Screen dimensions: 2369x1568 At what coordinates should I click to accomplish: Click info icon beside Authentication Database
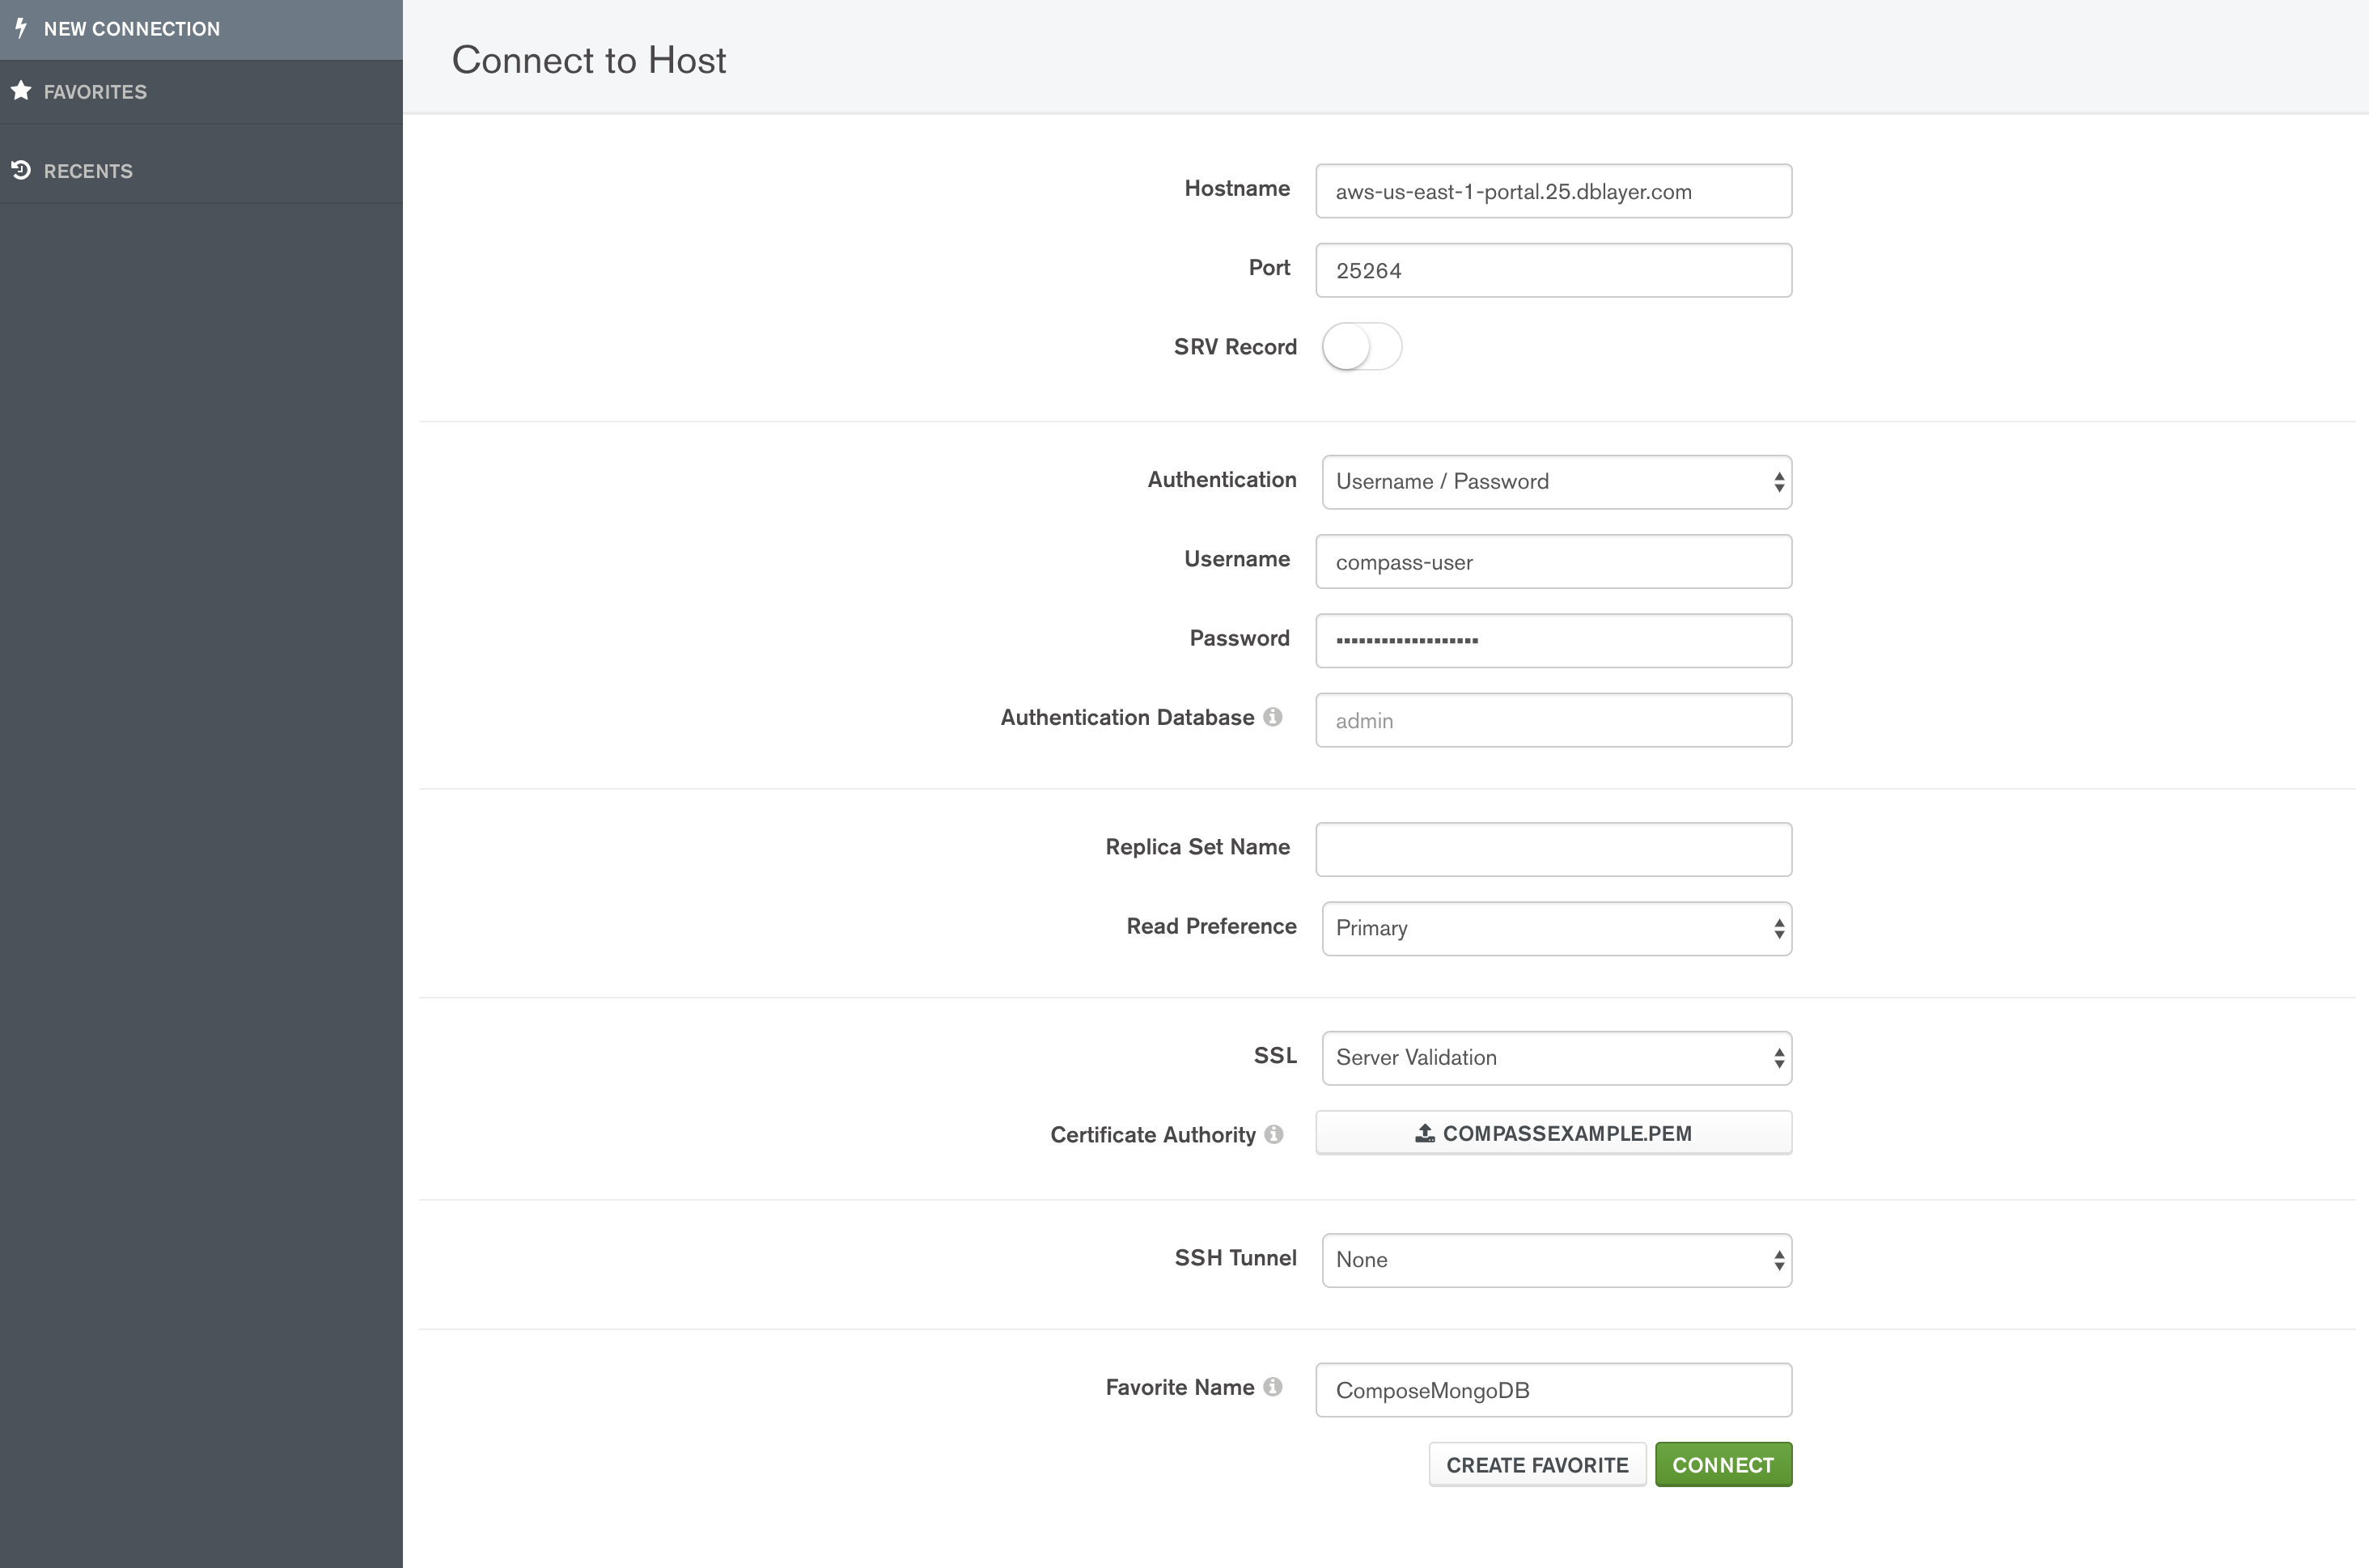[x=1272, y=717]
